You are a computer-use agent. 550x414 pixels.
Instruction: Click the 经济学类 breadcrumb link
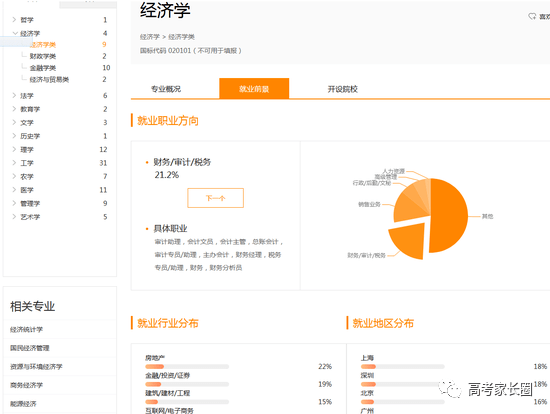coord(181,37)
